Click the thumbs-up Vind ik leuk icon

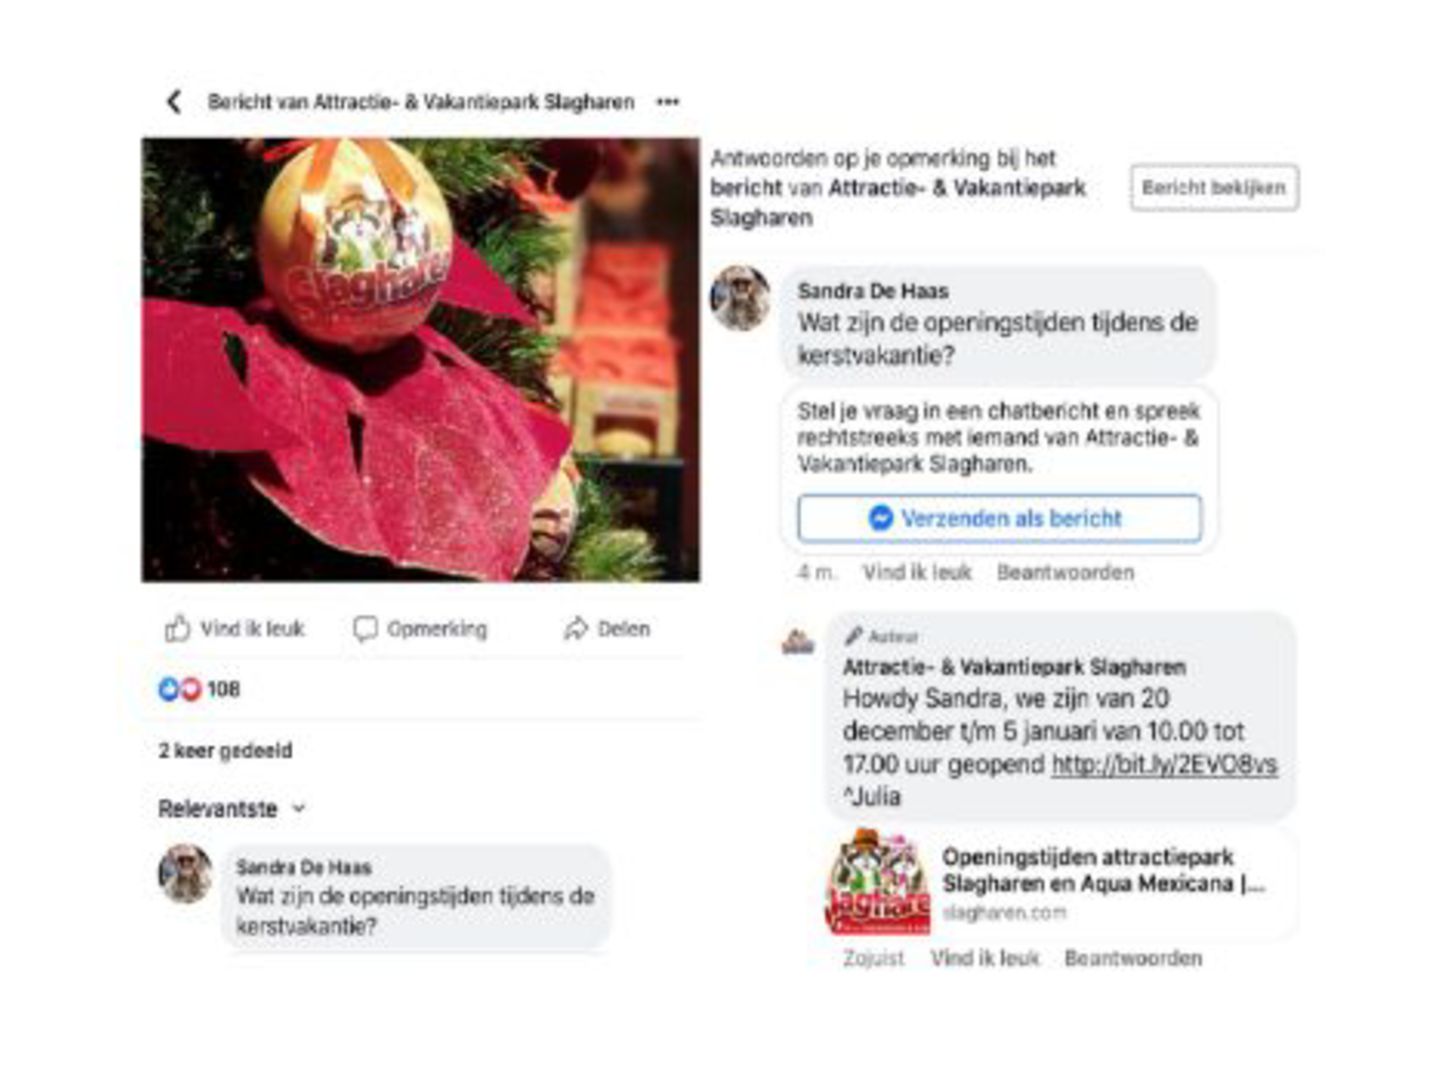(177, 628)
